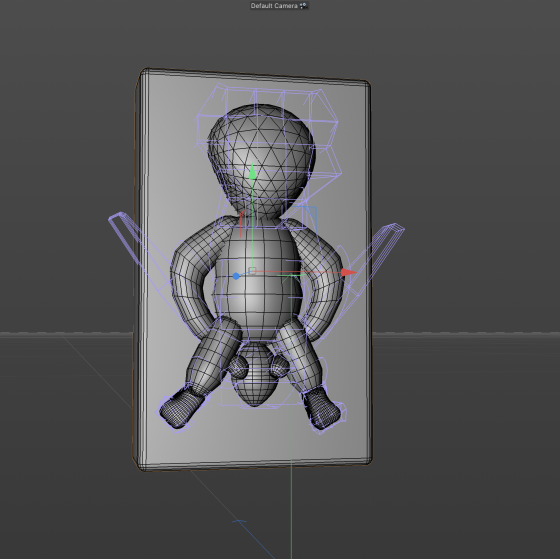
Task: Grab the red X-axis arrow handle
Action: (348, 273)
